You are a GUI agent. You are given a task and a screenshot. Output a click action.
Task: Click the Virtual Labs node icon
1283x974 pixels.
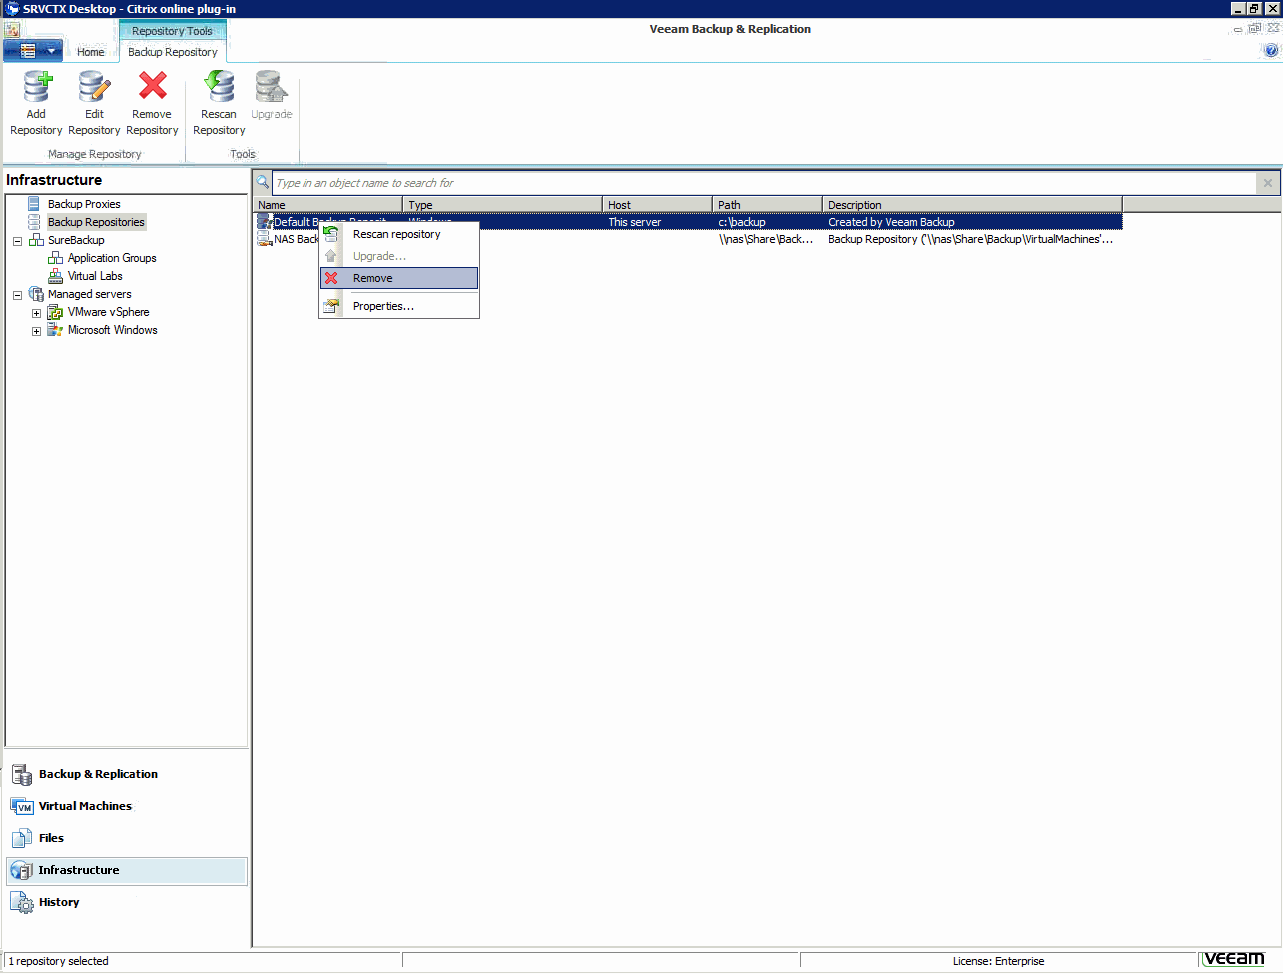coord(55,276)
